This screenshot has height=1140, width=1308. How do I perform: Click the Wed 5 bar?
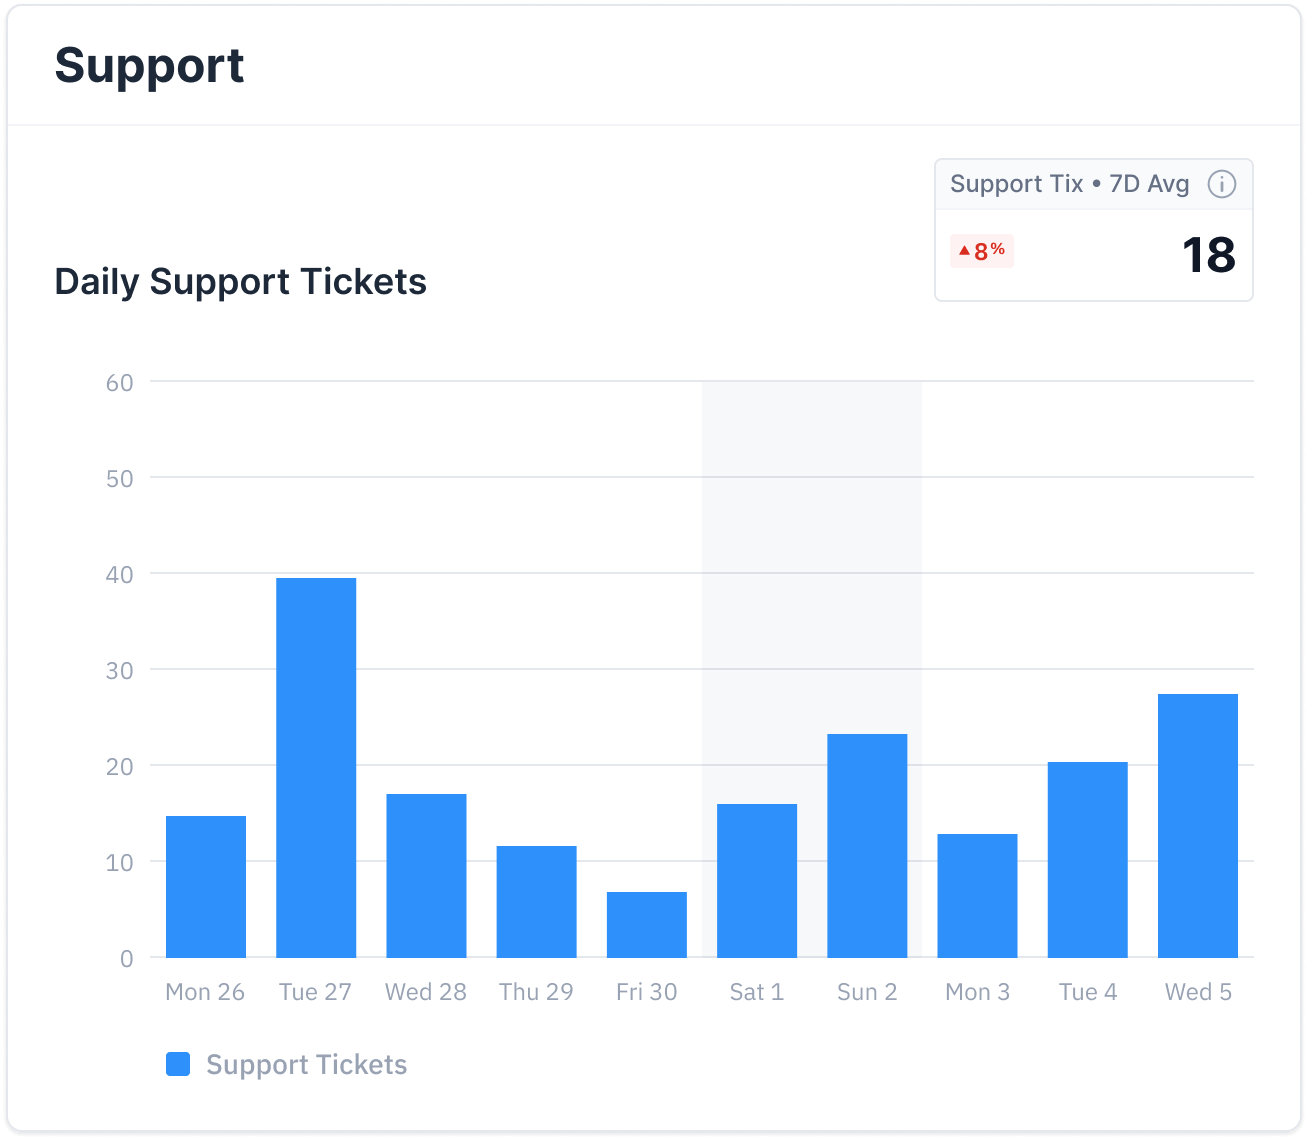coord(1198,826)
